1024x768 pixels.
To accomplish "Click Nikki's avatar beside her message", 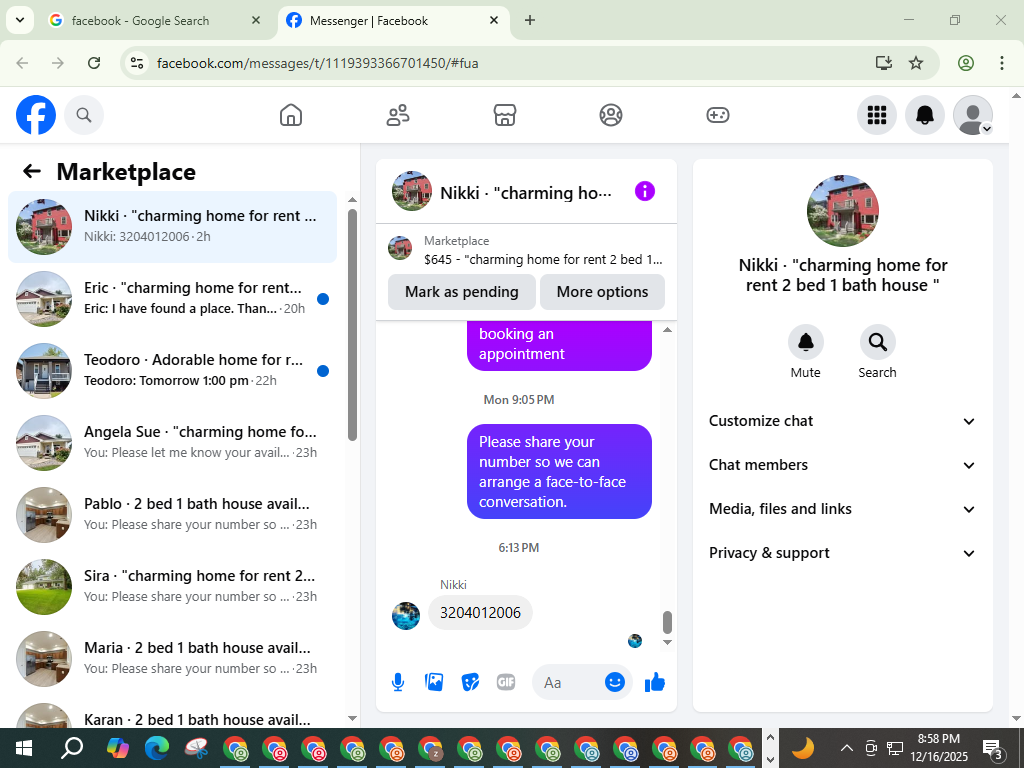I will 406,616.
